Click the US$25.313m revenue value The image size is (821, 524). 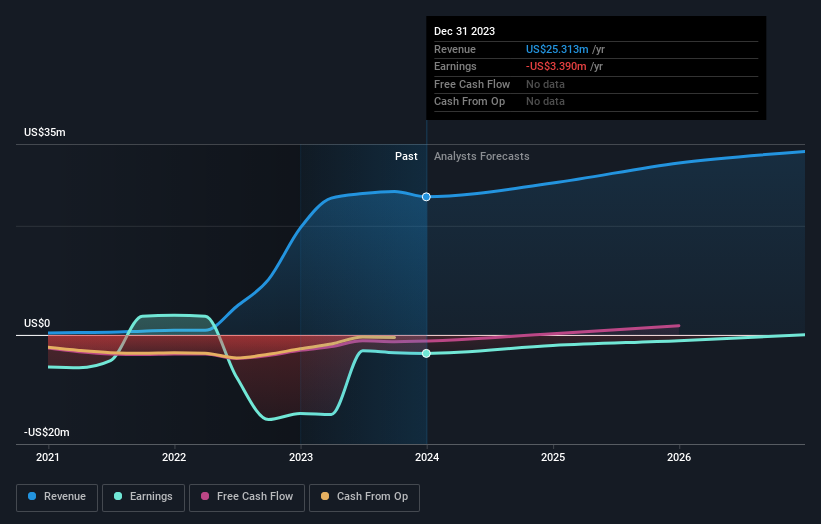pos(557,49)
